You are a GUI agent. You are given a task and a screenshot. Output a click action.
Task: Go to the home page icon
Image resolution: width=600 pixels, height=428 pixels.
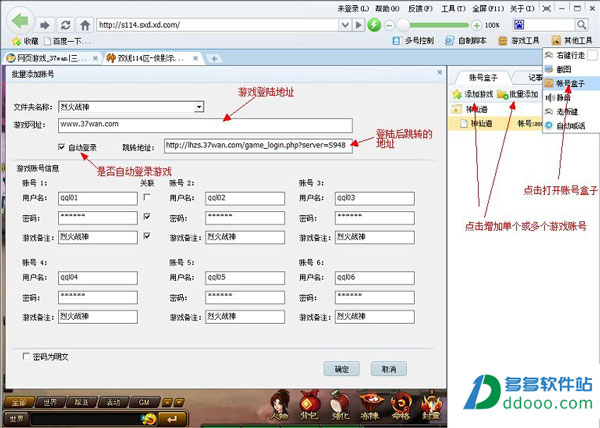click(x=85, y=25)
